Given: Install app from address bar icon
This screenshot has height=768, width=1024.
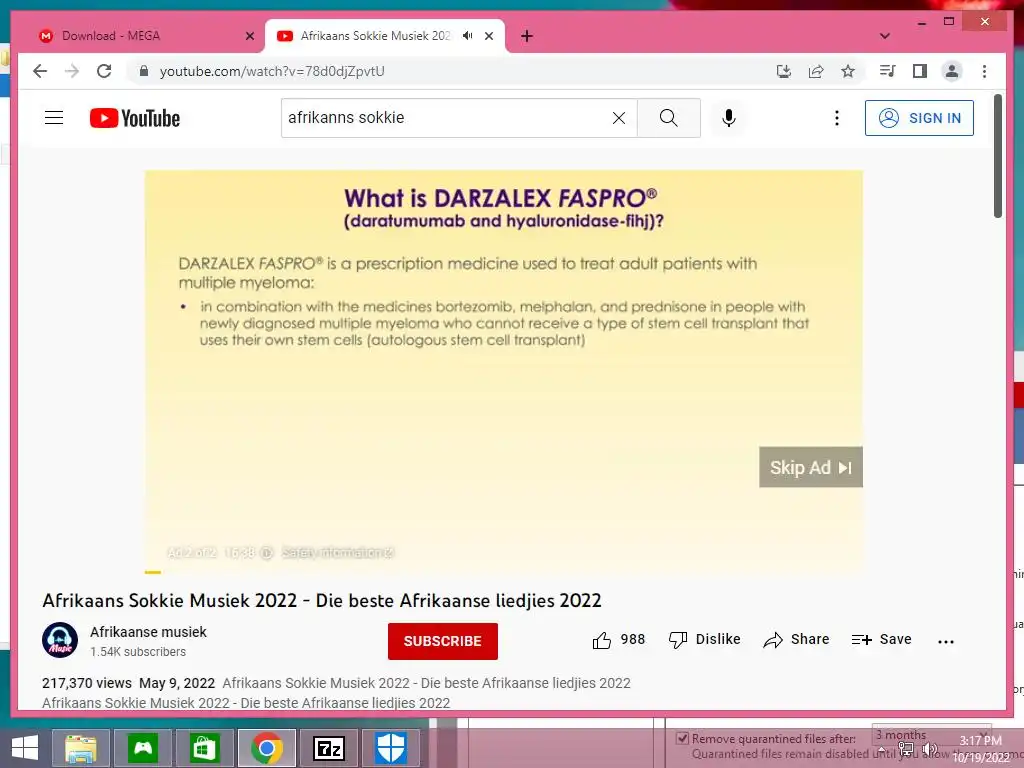Looking at the screenshot, I should click(x=784, y=71).
